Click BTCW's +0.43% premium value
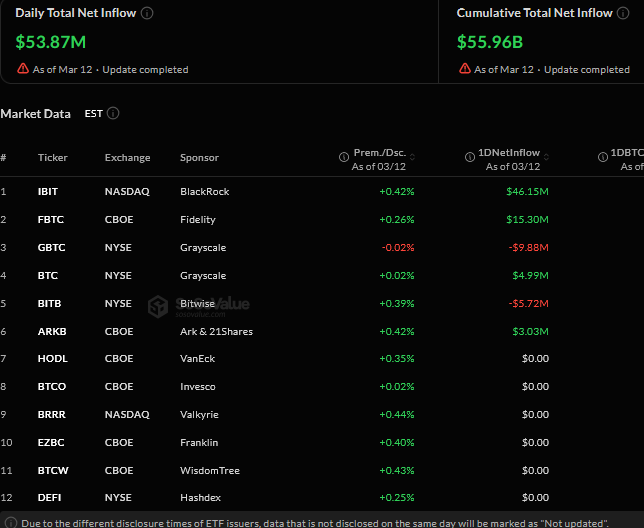 [397, 471]
